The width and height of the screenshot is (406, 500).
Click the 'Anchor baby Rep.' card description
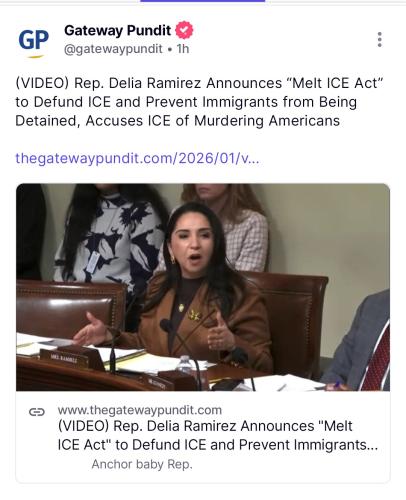[142, 464]
